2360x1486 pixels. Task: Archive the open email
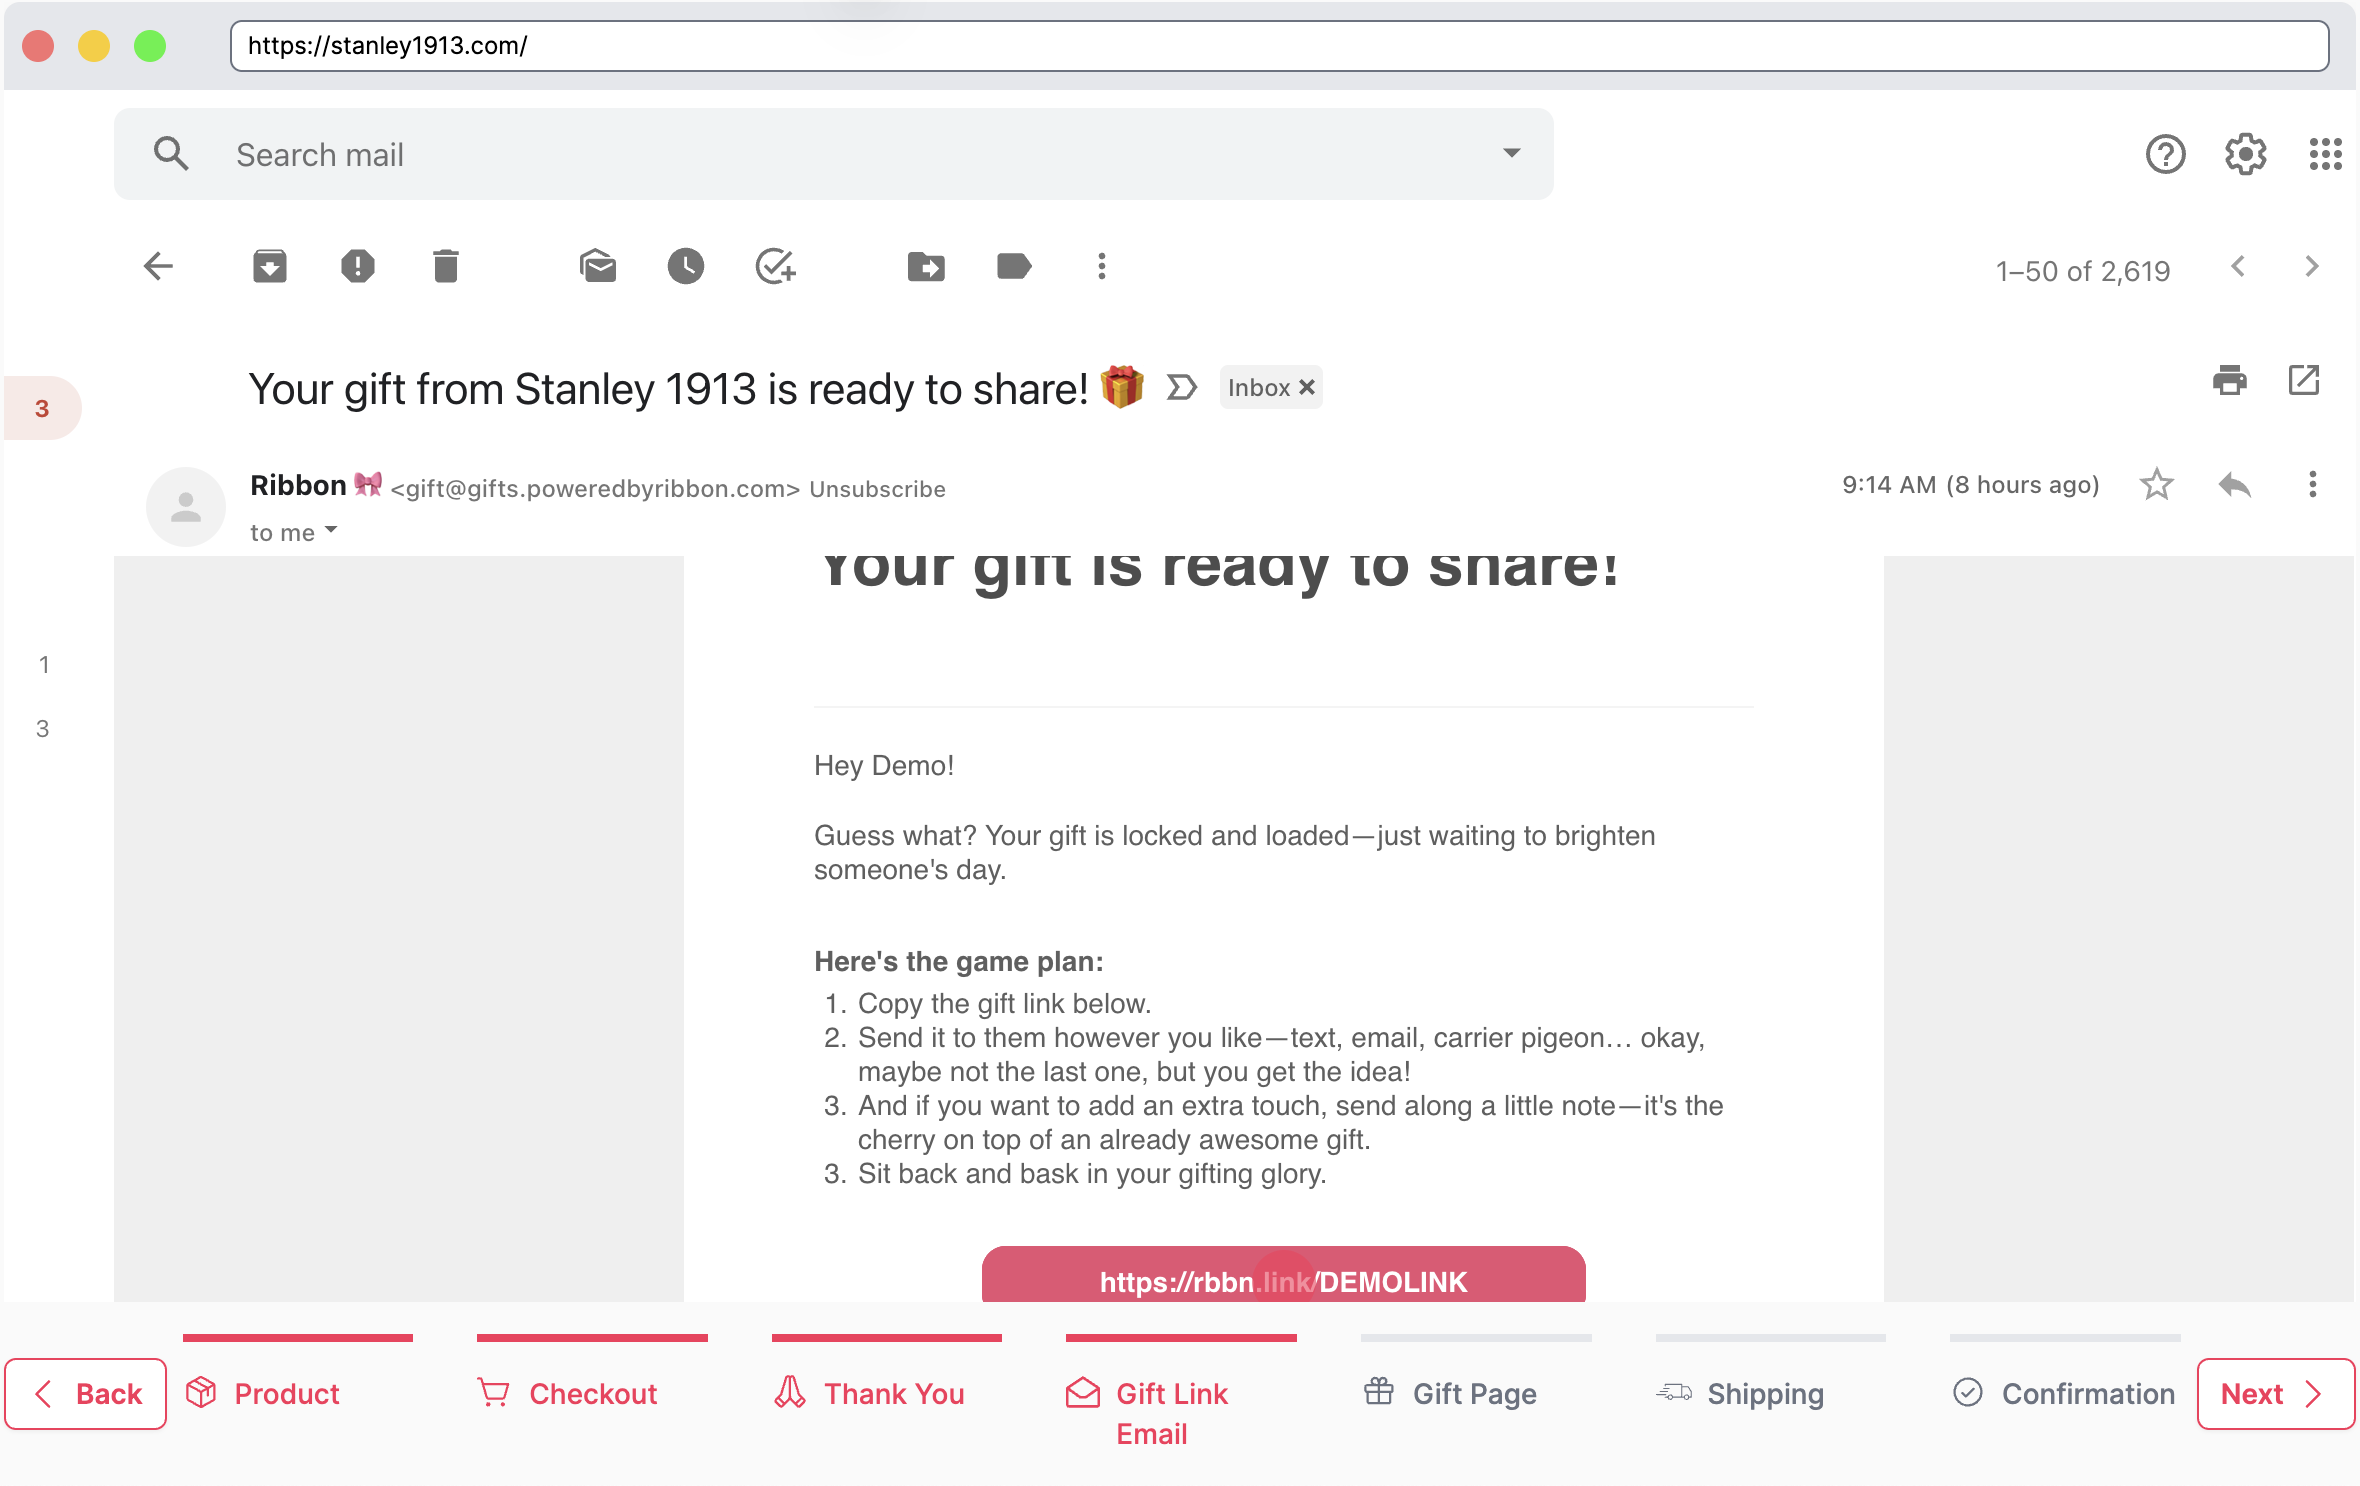pos(270,266)
